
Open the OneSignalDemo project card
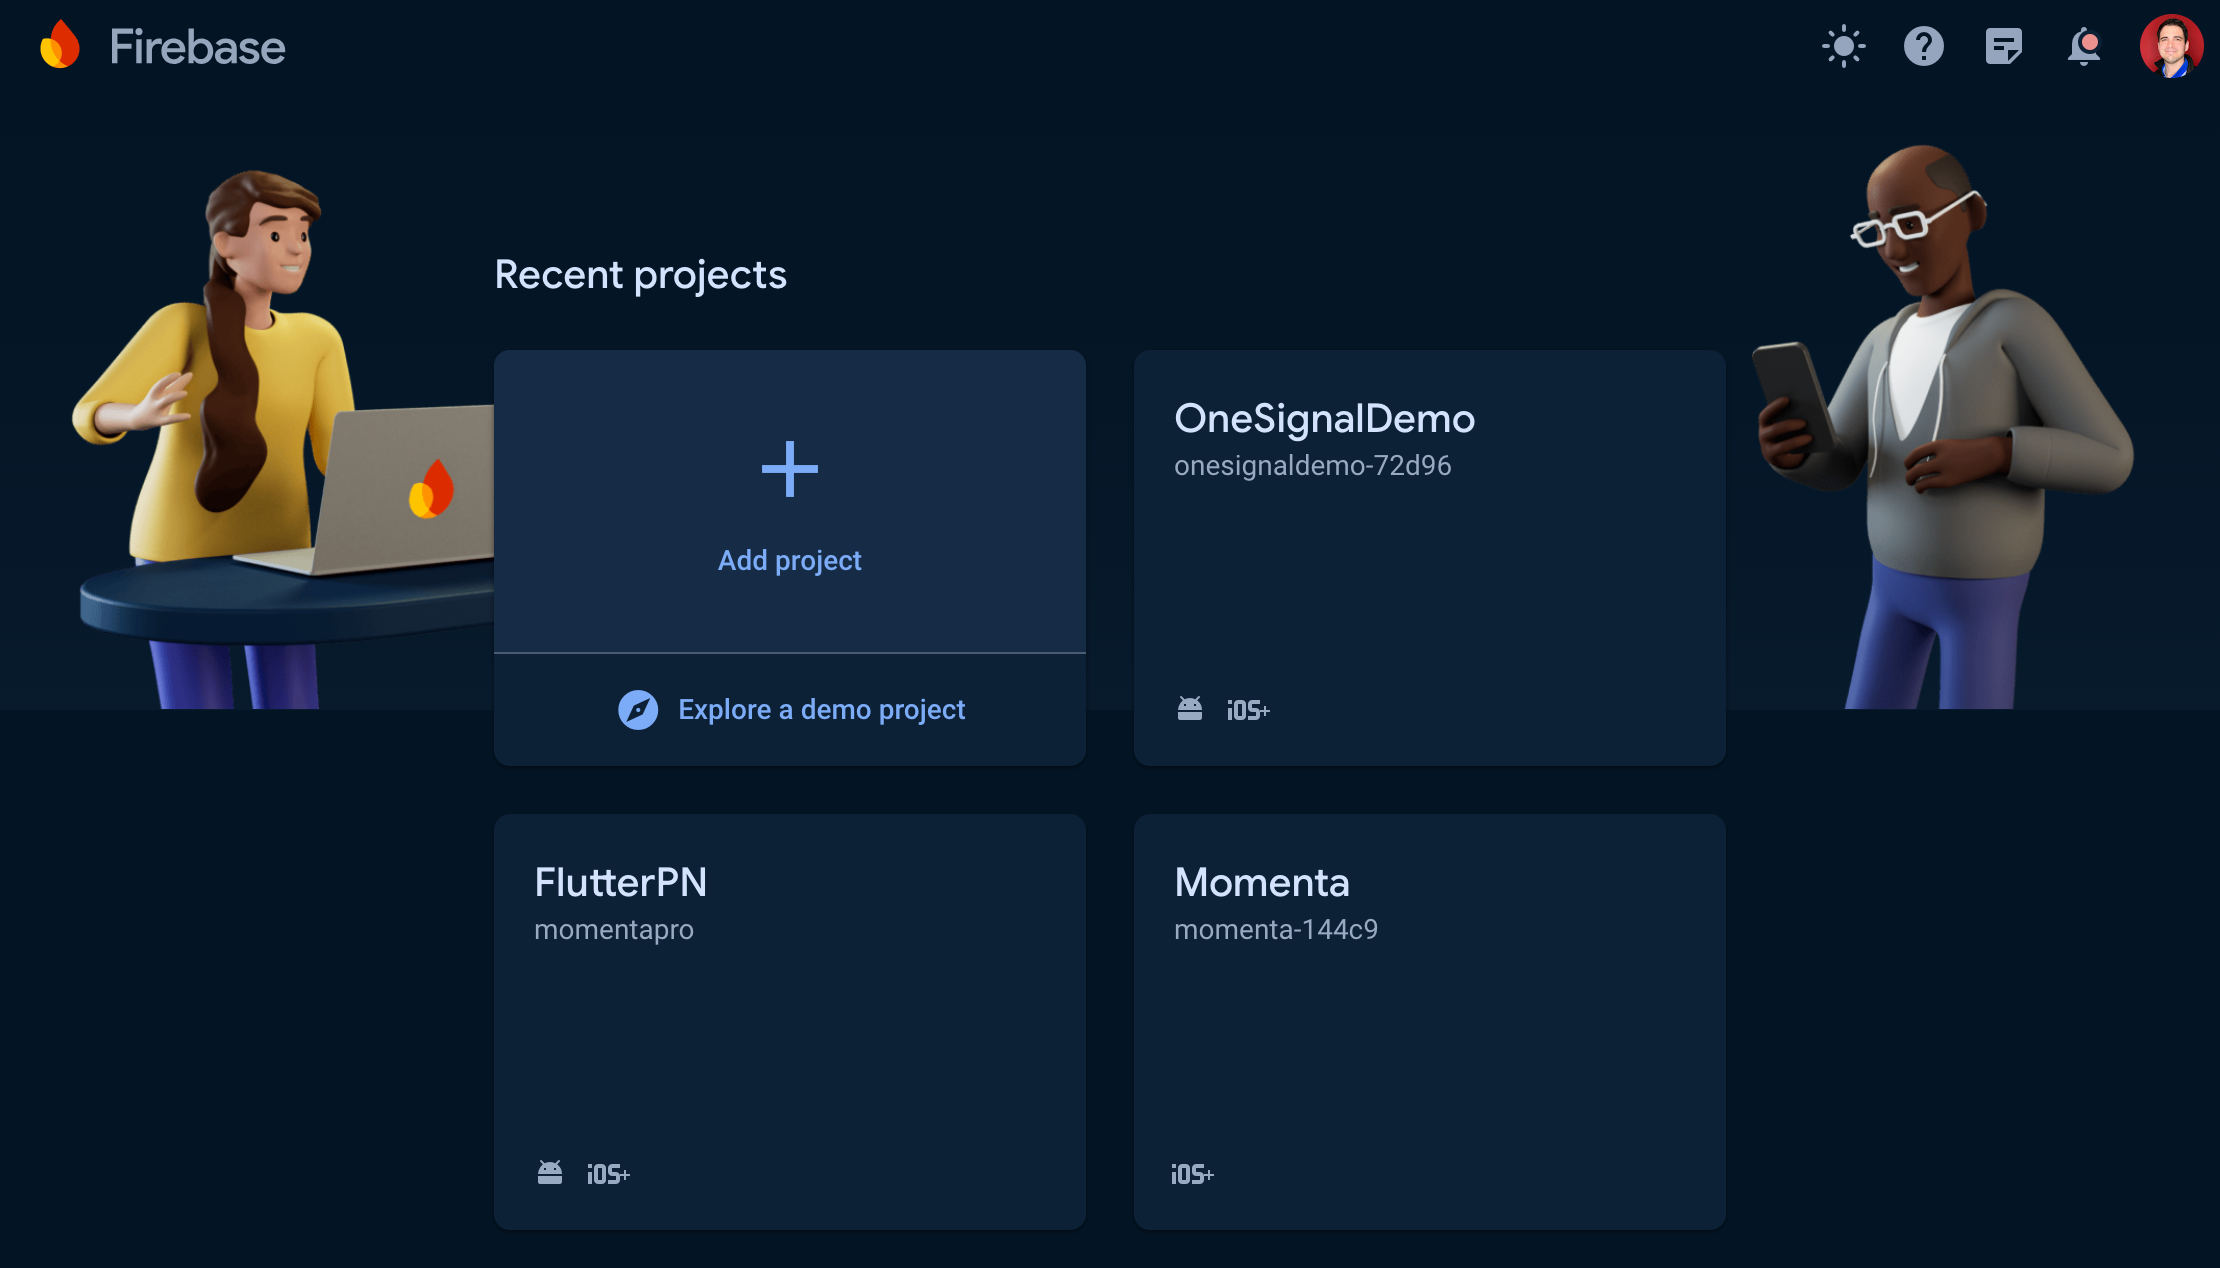click(1430, 558)
